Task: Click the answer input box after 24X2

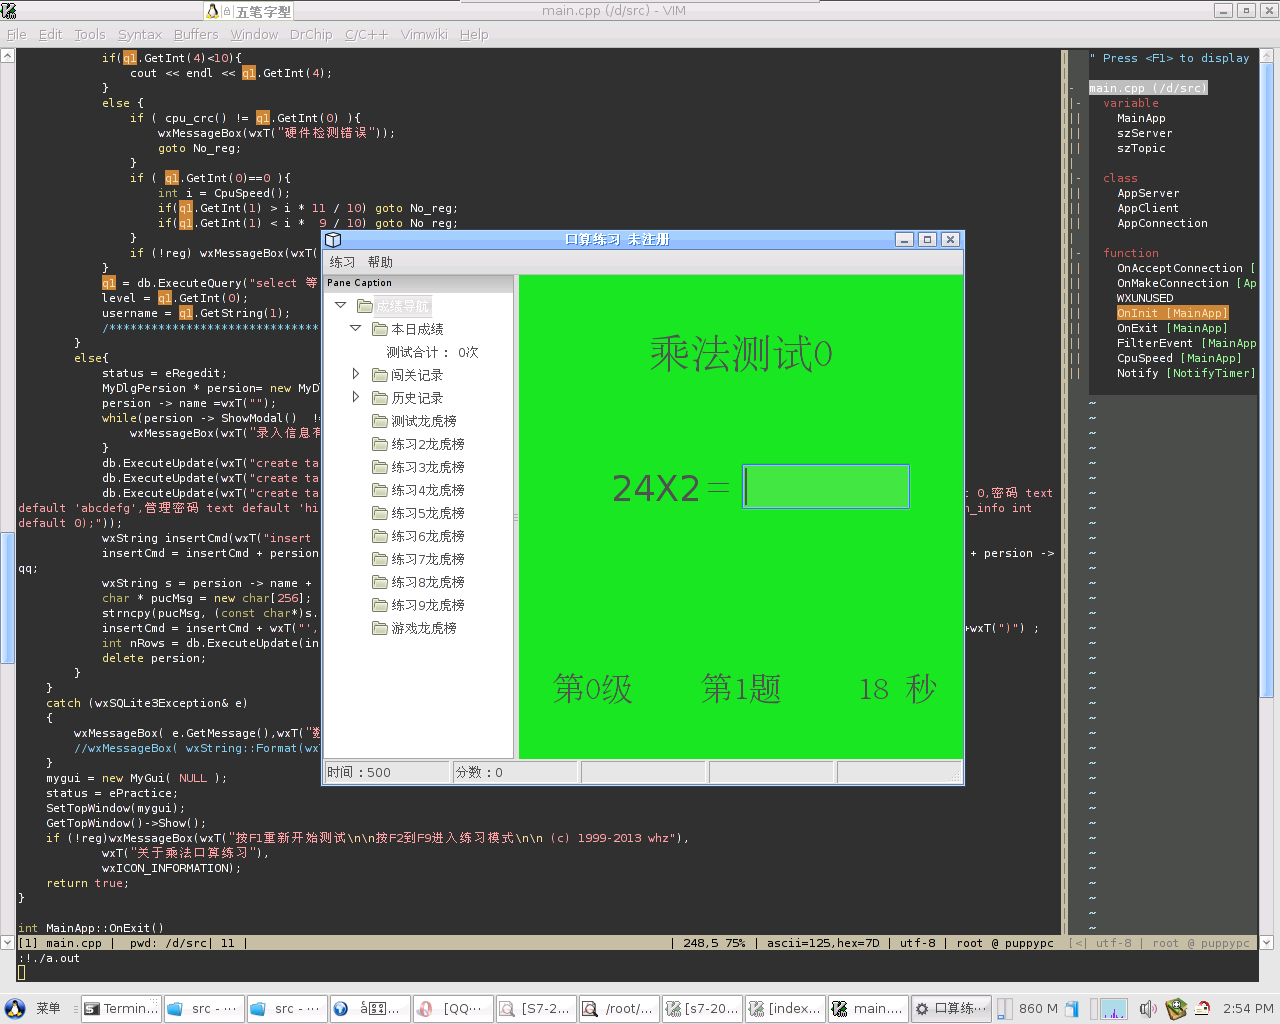Action: [x=826, y=487]
